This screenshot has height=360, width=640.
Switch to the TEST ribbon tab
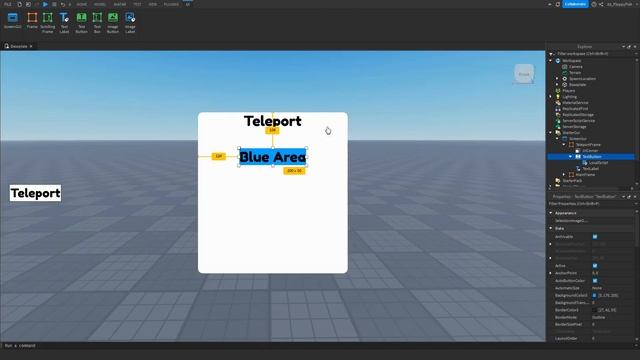137,4
